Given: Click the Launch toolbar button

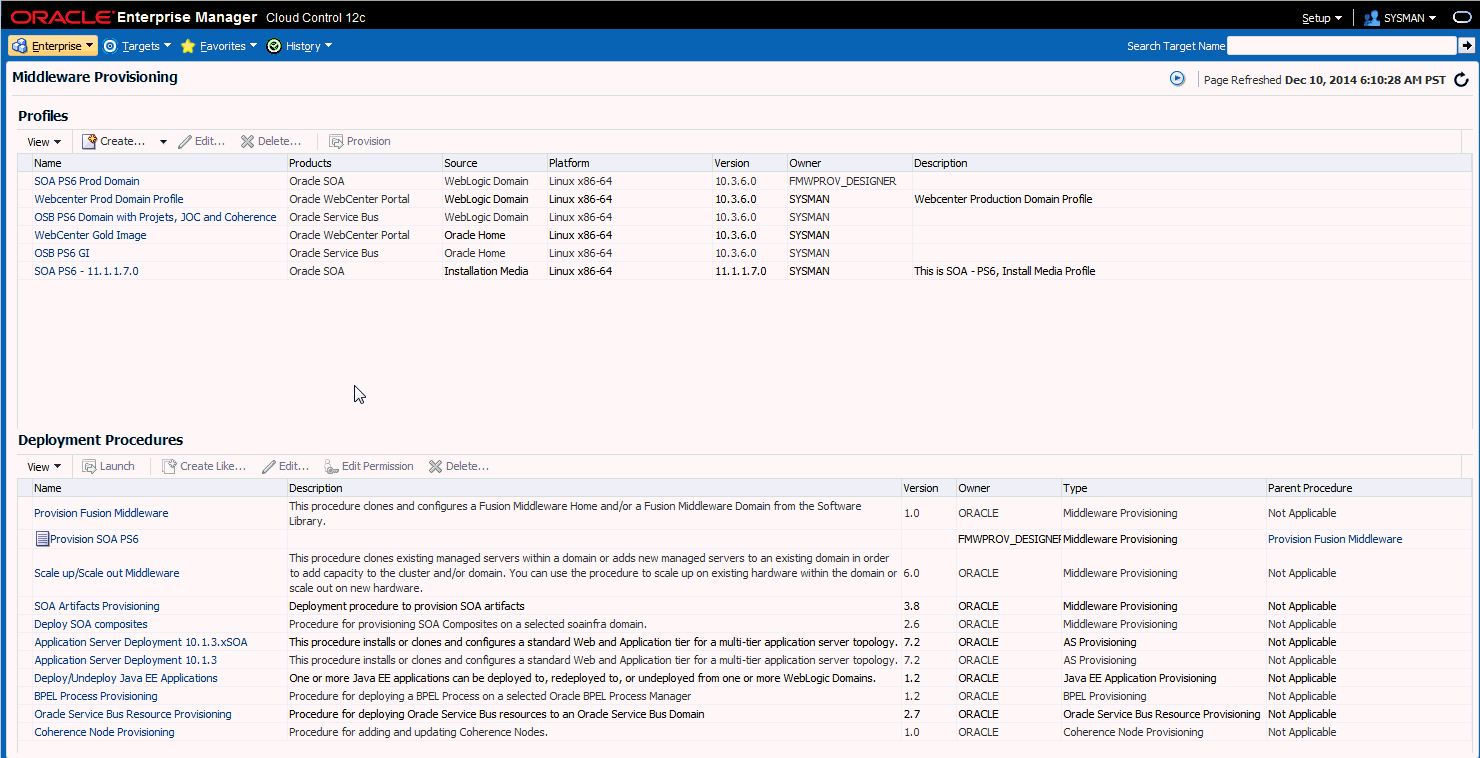Looking at the screenshot, I should click(x=108, y=466).
